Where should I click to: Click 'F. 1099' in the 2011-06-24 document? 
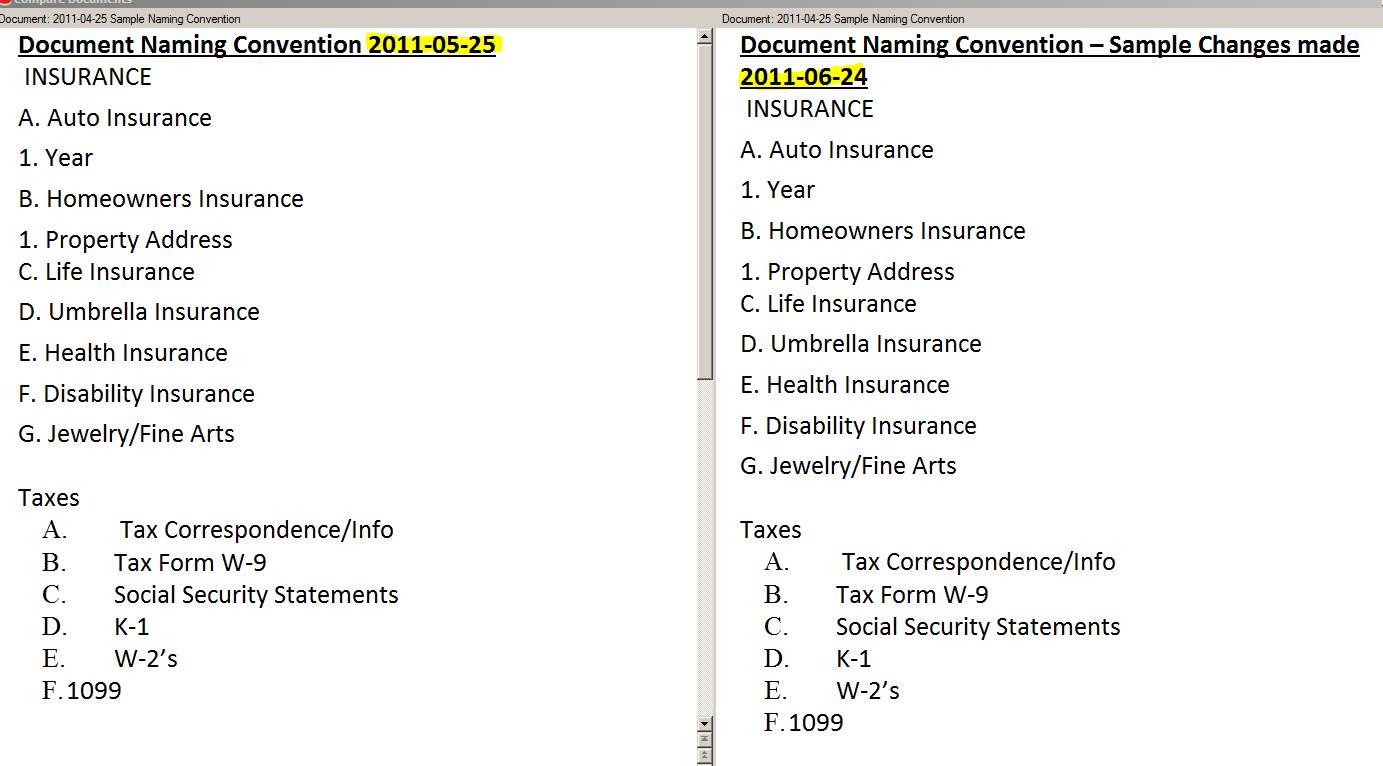[804, 723]
